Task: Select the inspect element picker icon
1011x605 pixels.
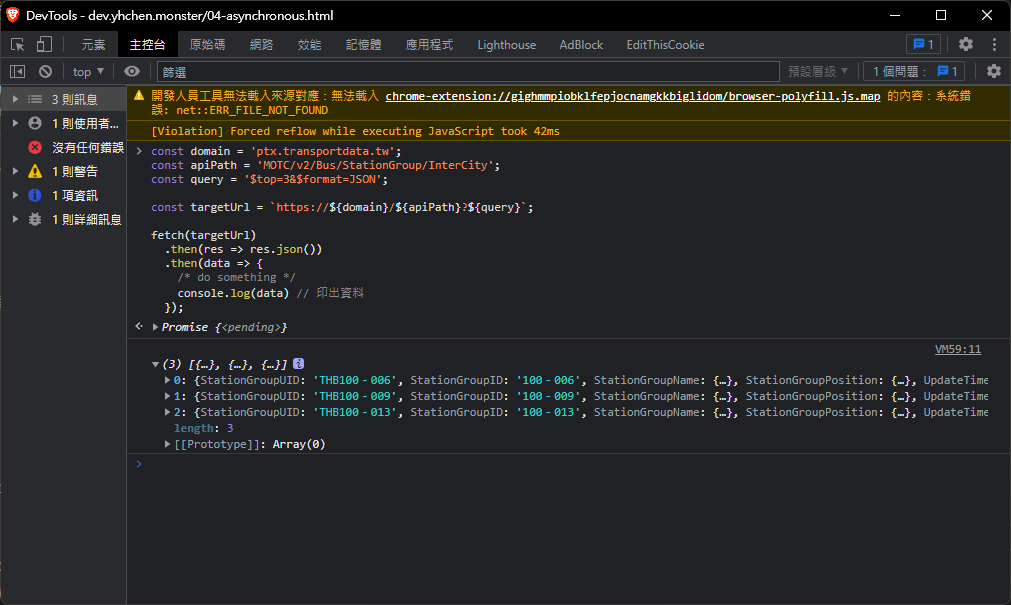Action: pos(17,44)
